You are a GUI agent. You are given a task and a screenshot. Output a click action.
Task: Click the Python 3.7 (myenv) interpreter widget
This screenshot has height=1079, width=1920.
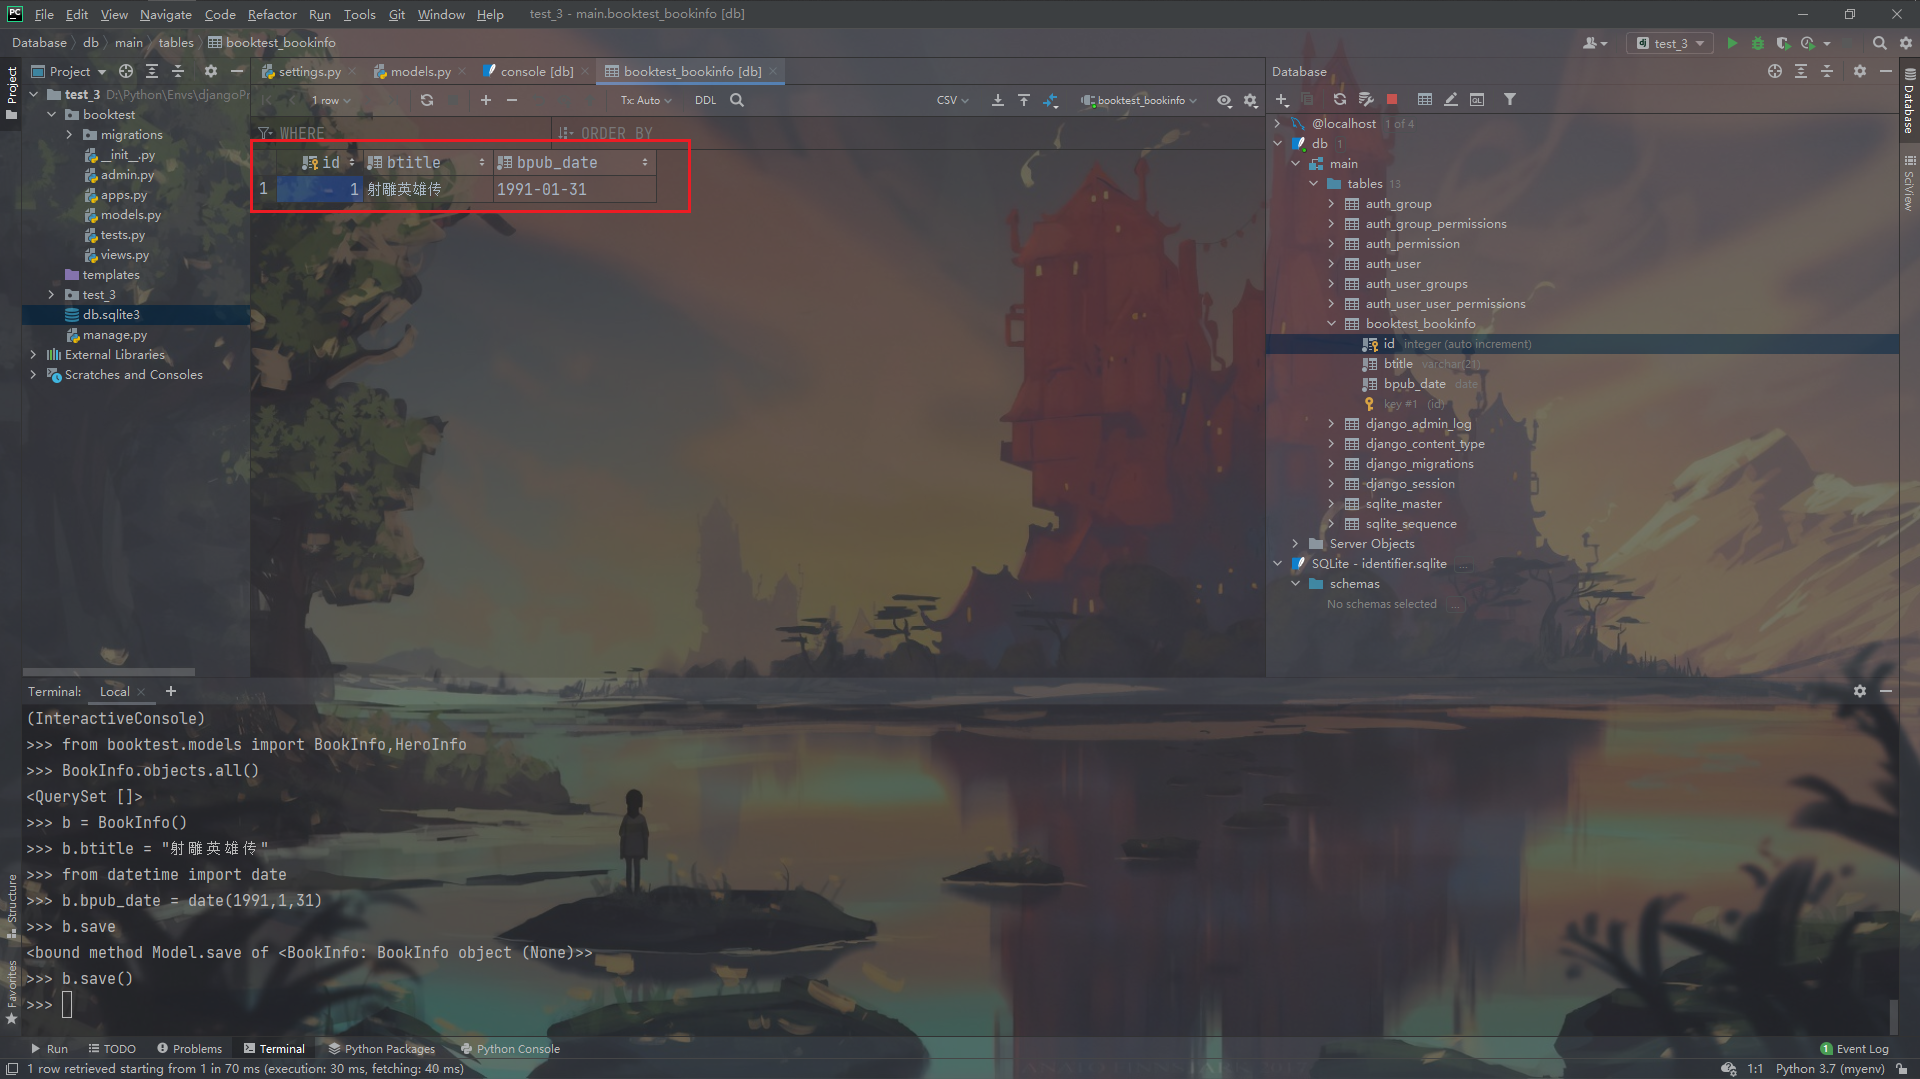coord(1830,1069)
